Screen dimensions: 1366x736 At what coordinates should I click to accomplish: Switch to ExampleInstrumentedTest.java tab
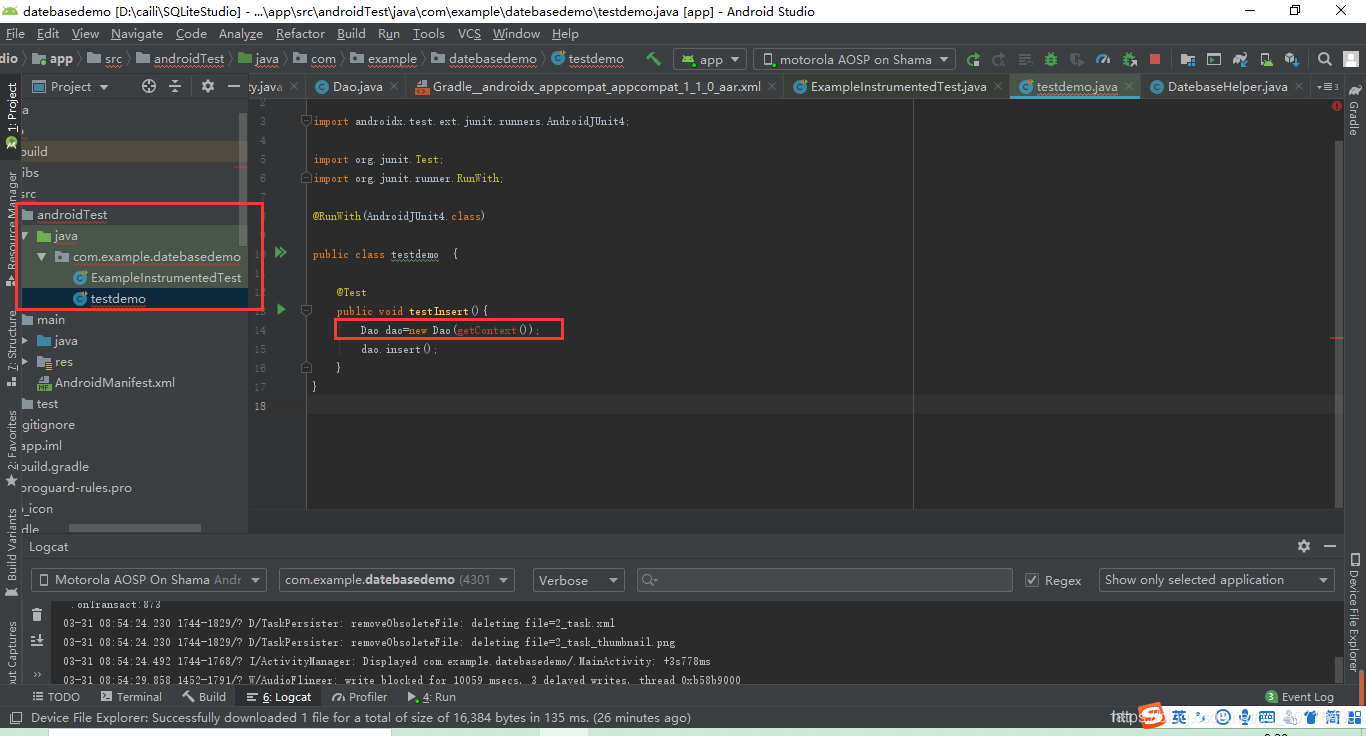898,87
